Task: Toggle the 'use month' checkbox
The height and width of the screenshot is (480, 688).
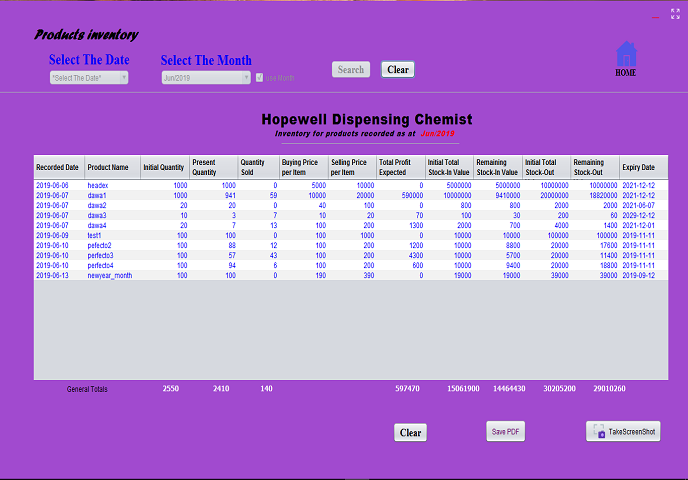Action: coord(260,77)
